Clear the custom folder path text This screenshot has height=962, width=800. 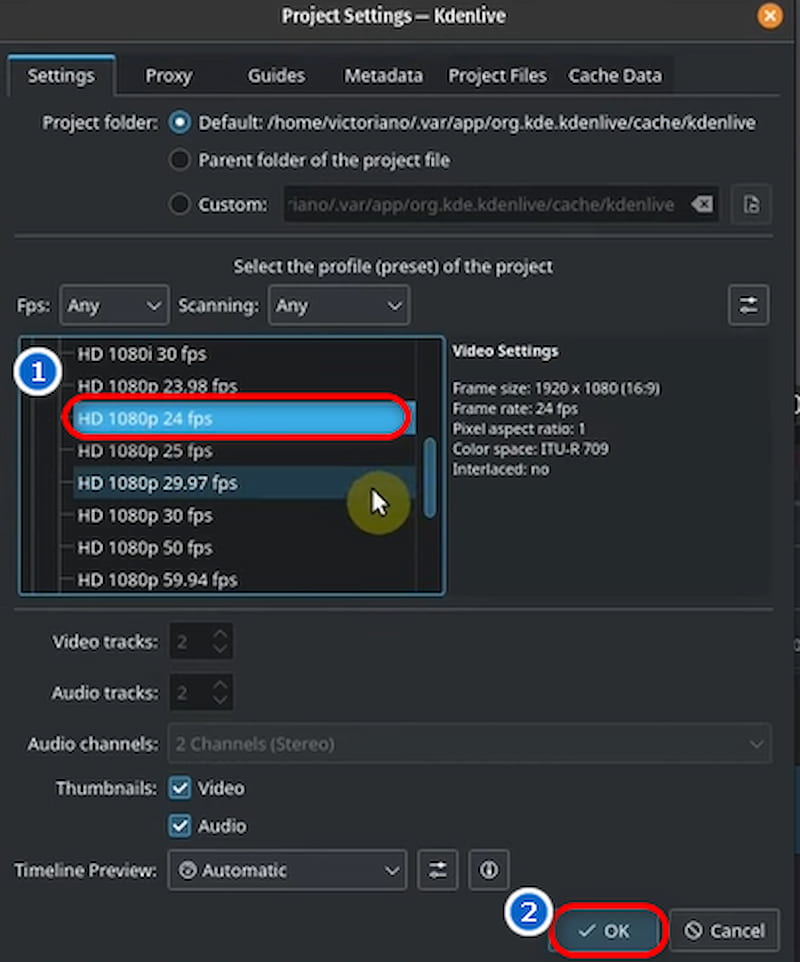click(702, 204)
